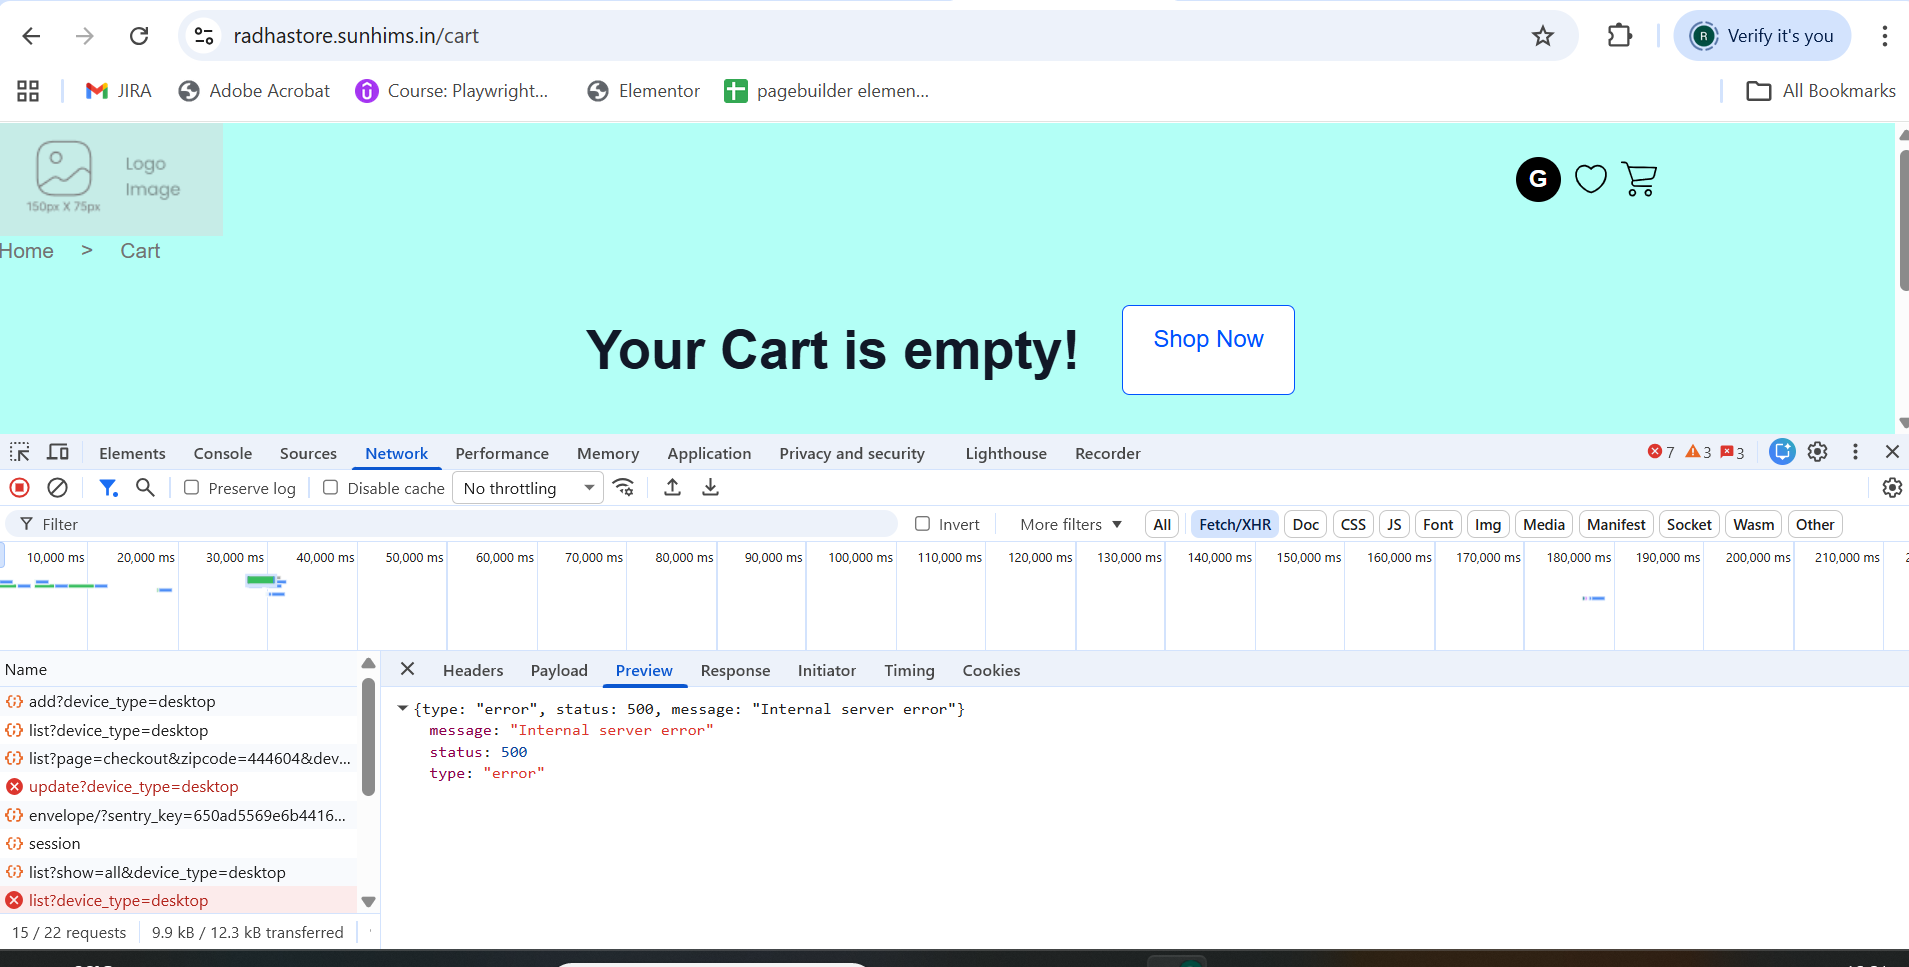This screenshot has height=967, width=1909.
Task: Open the Response tab of the request
Action: point(735,670)
